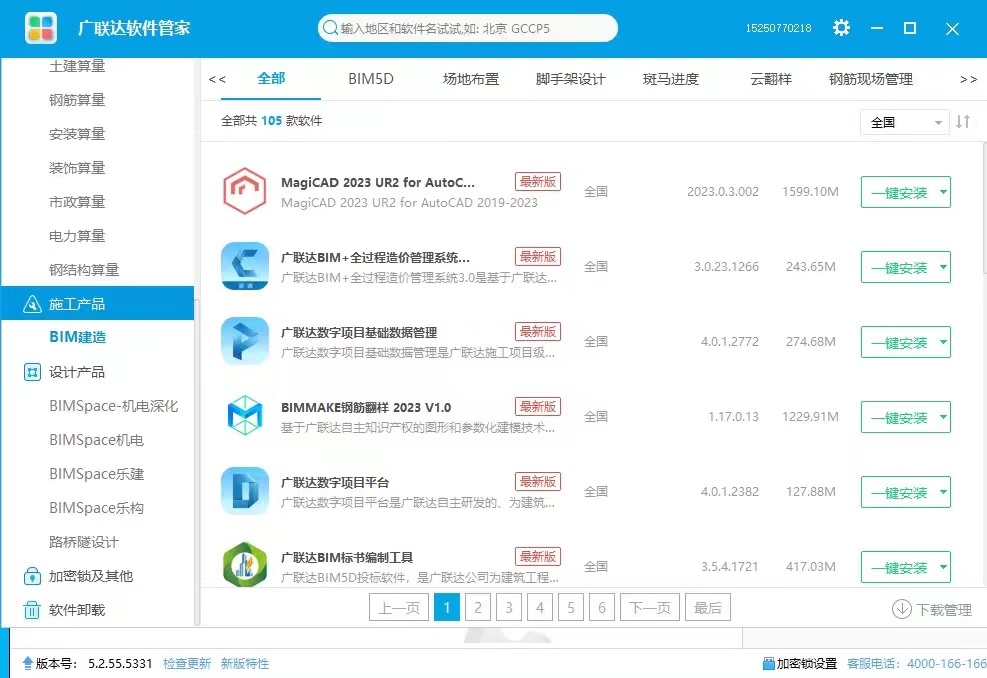Click 广联达数字项目平台 product icon

click(x=245, y=491)
